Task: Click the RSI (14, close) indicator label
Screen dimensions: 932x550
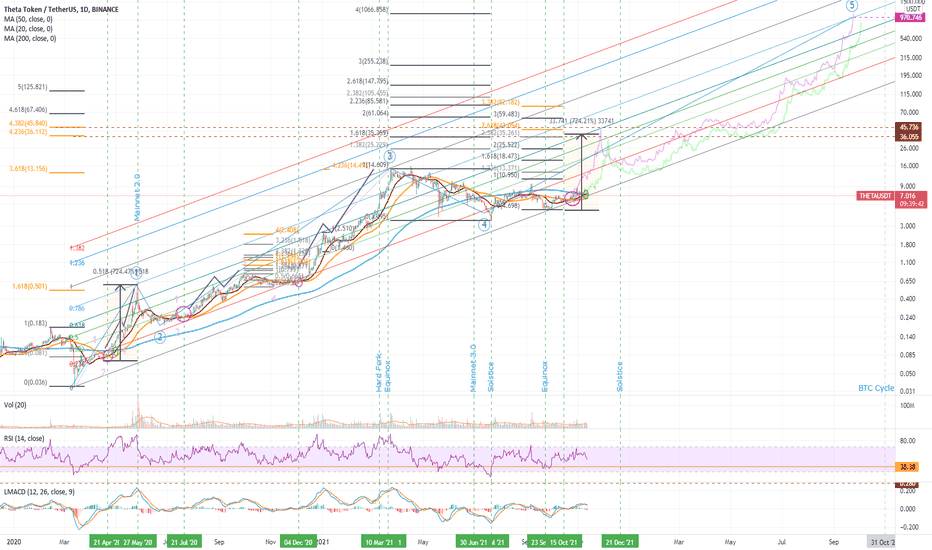Action: pyautogui.click(x=24, y=438)
